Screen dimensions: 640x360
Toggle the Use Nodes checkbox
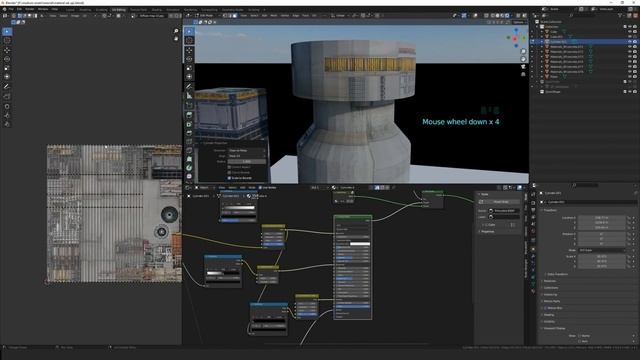(260, 188)
